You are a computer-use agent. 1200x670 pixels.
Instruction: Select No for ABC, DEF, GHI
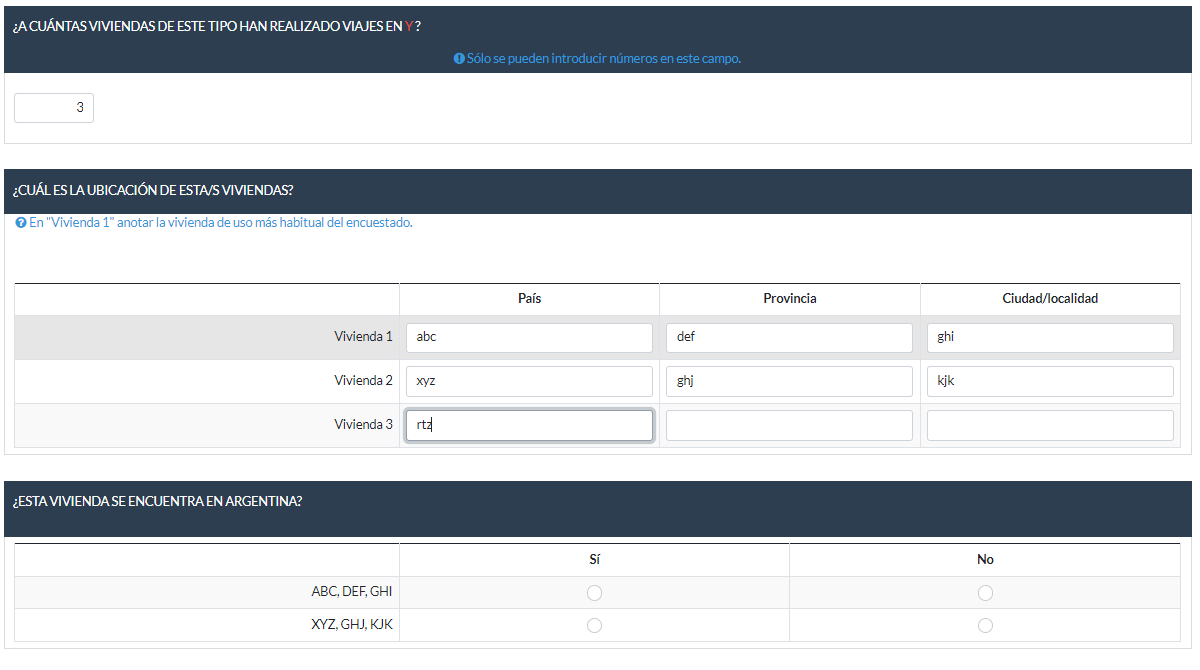[x=985, y=593]
